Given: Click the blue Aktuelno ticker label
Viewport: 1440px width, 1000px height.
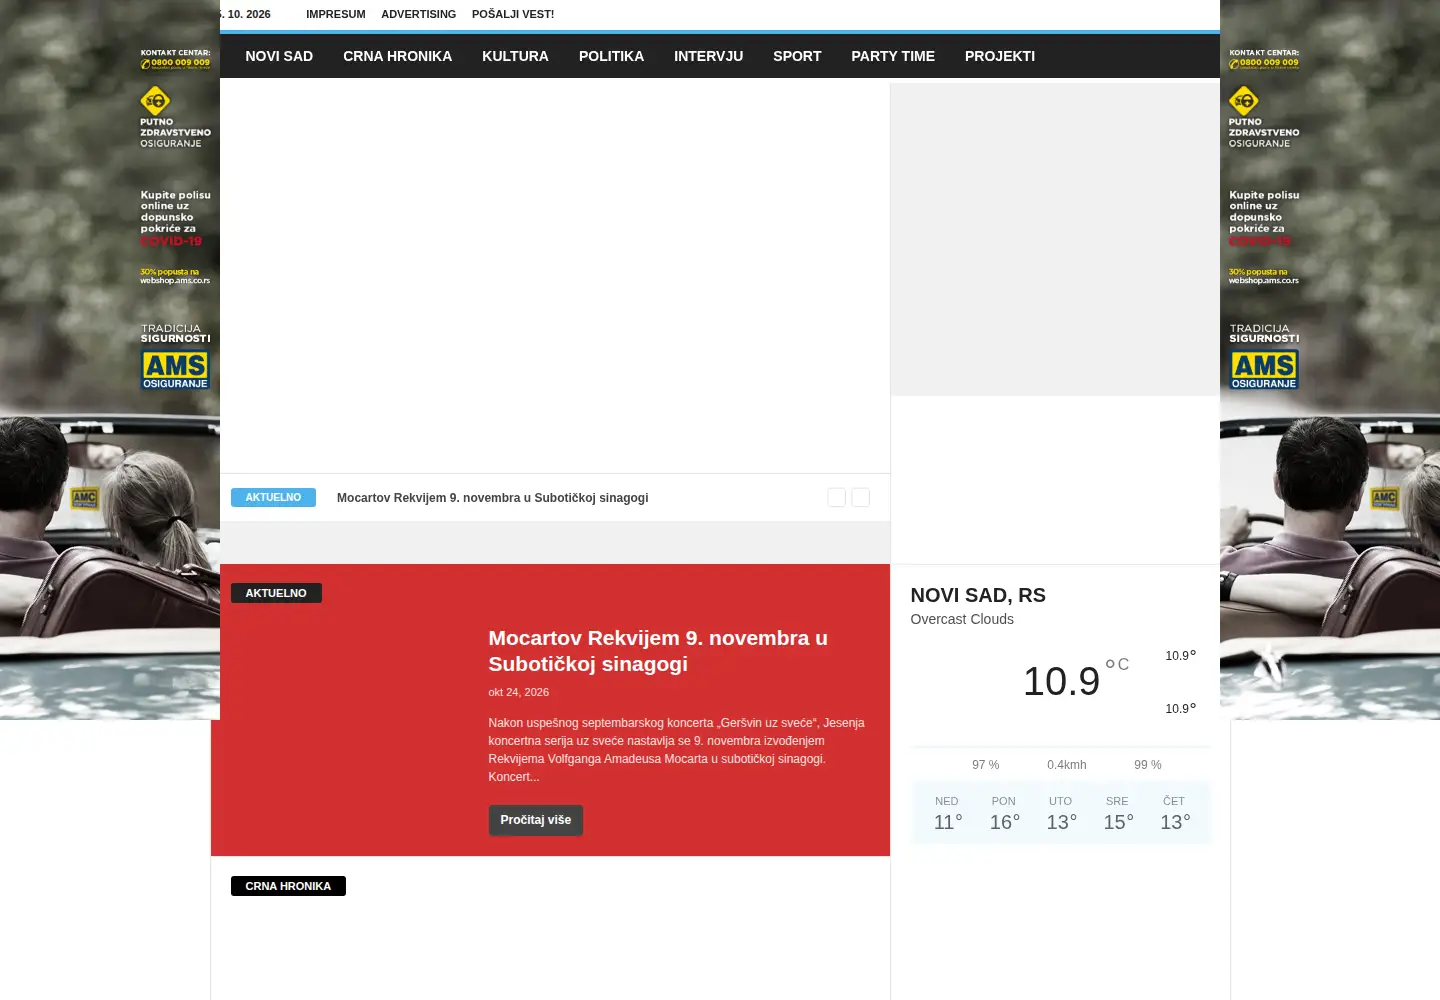Looking at the screenshot, I should point(273,497).
